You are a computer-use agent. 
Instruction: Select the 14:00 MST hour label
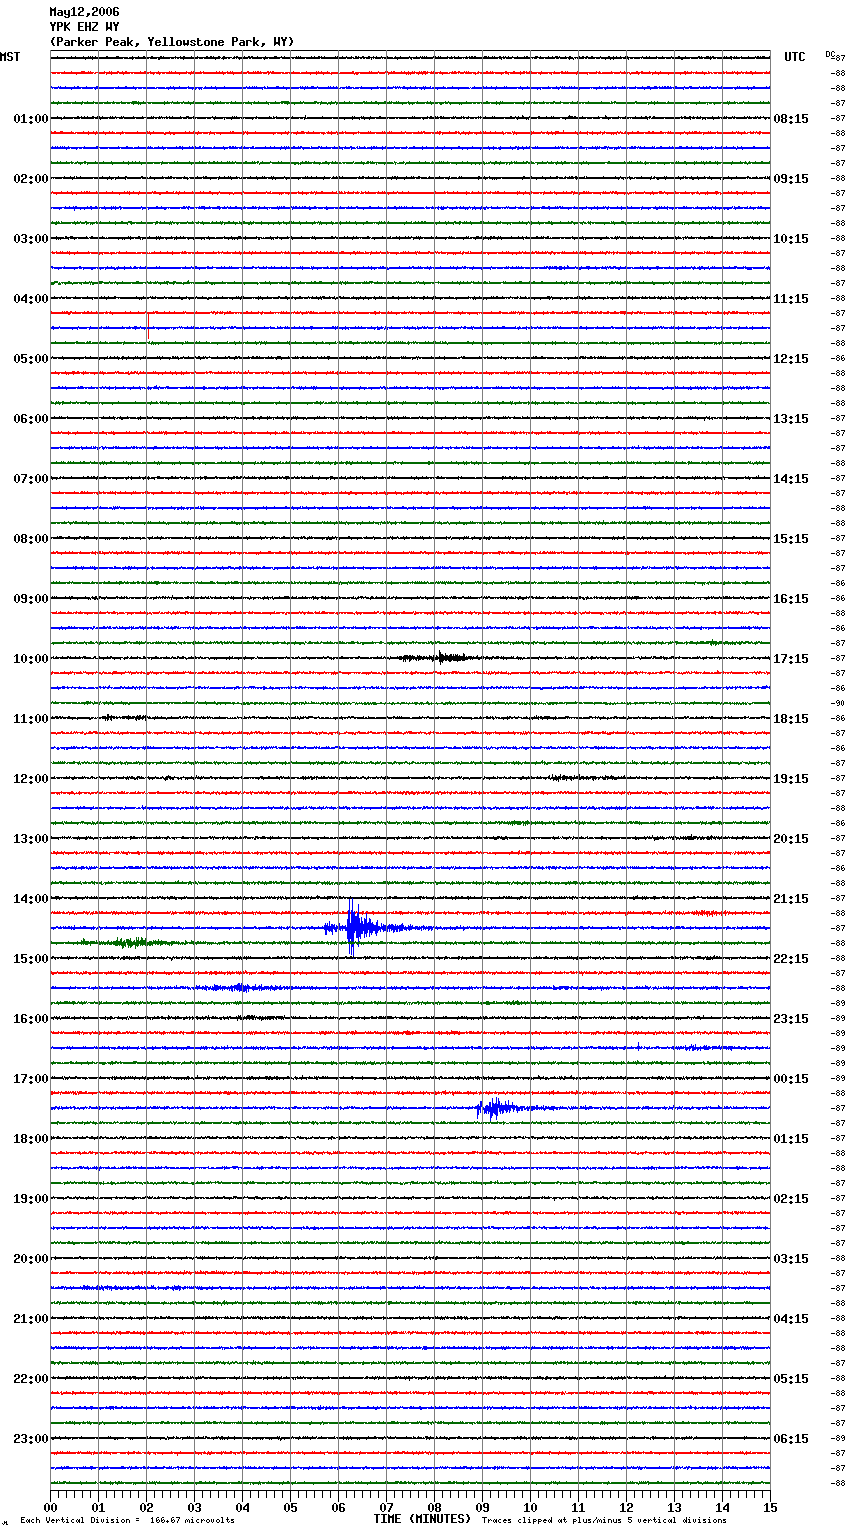[x=31, y=899]
